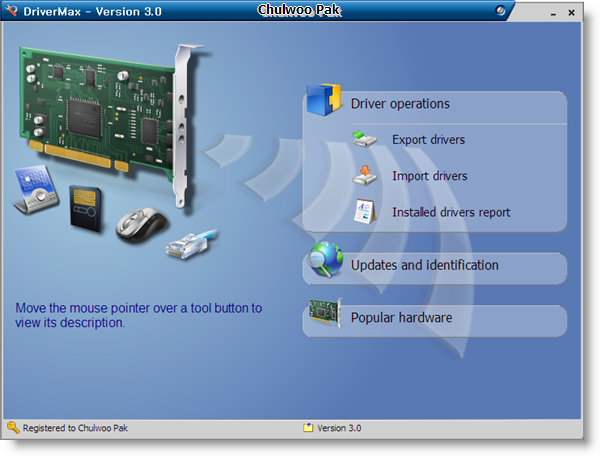Click the memory card image

pyautogui.click(x=85, y=208)
